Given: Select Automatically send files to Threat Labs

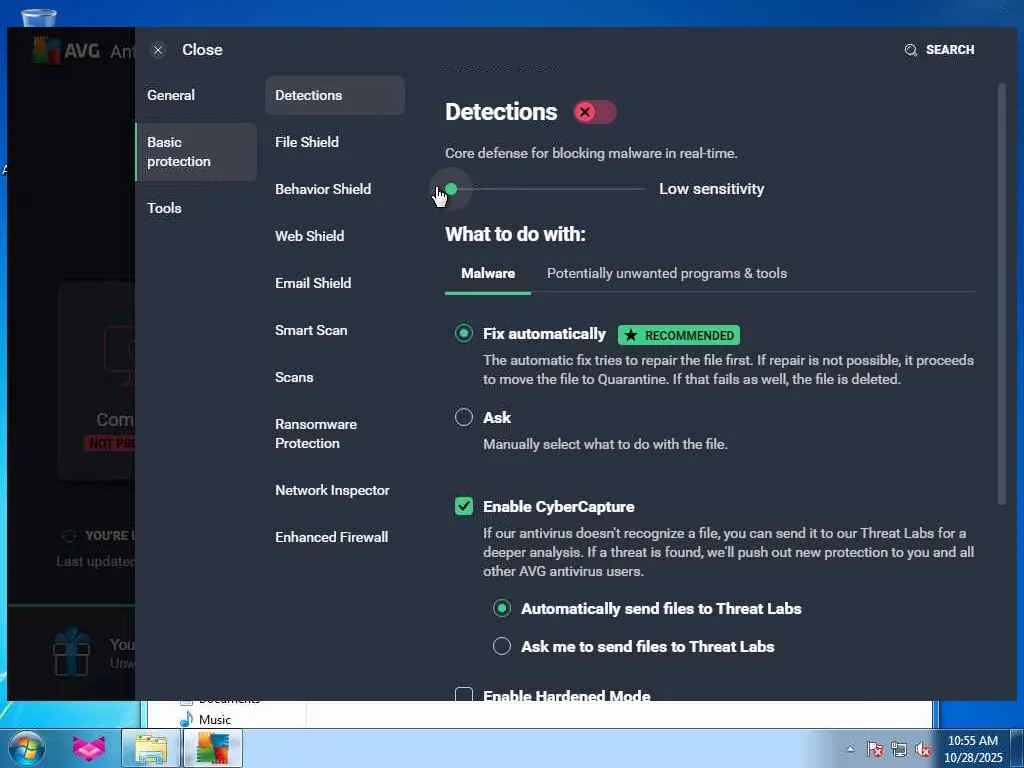Looking at the screenshot, I should click(502, 609).
